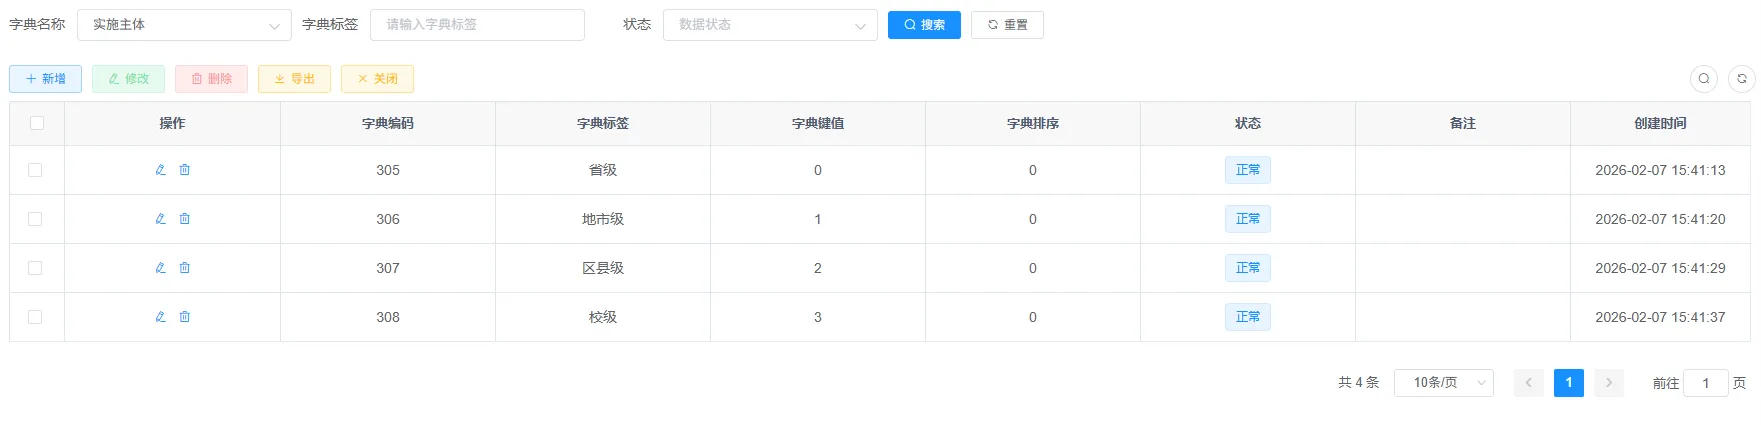Image resolution: width=1761 pixels, height=425 pixels.
Task: Focus the 字典标签 input field
Action: point(477,25)
